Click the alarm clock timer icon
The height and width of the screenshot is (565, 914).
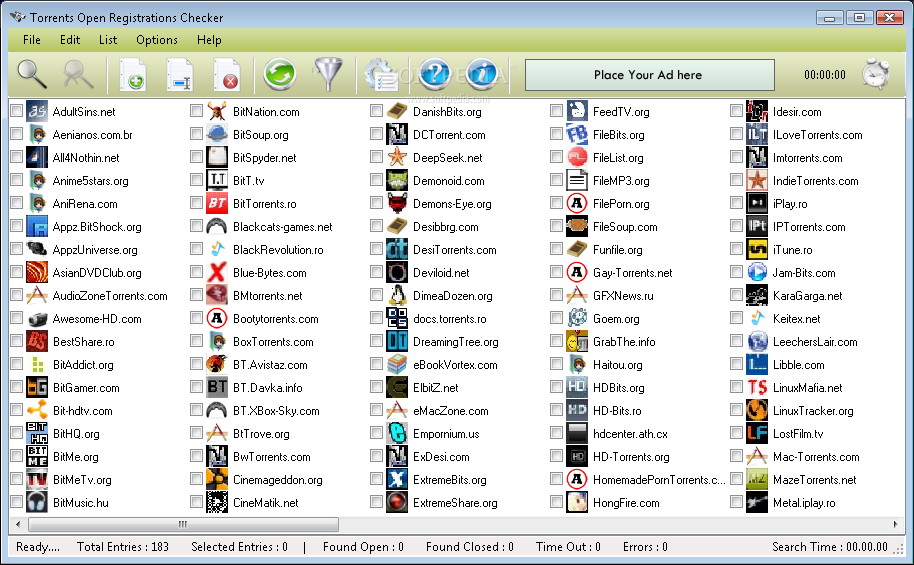[x=876, y=74]
